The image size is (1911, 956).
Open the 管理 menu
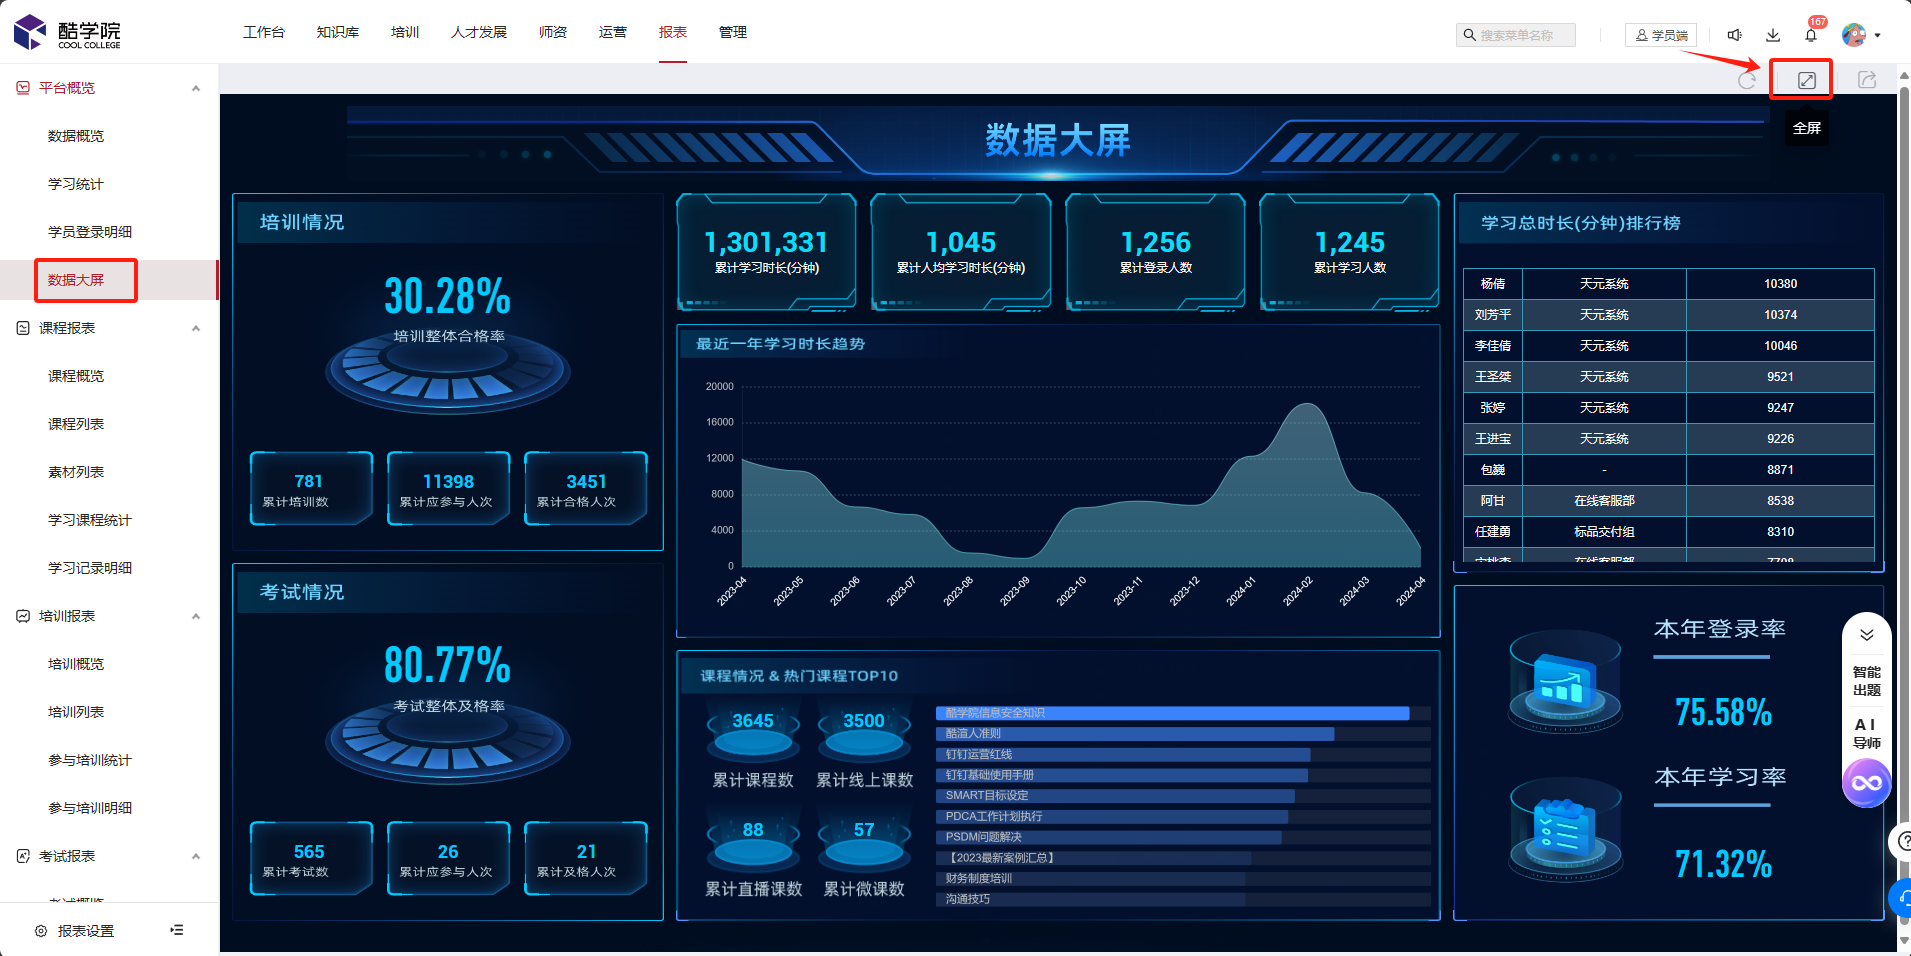coord(733,32)
